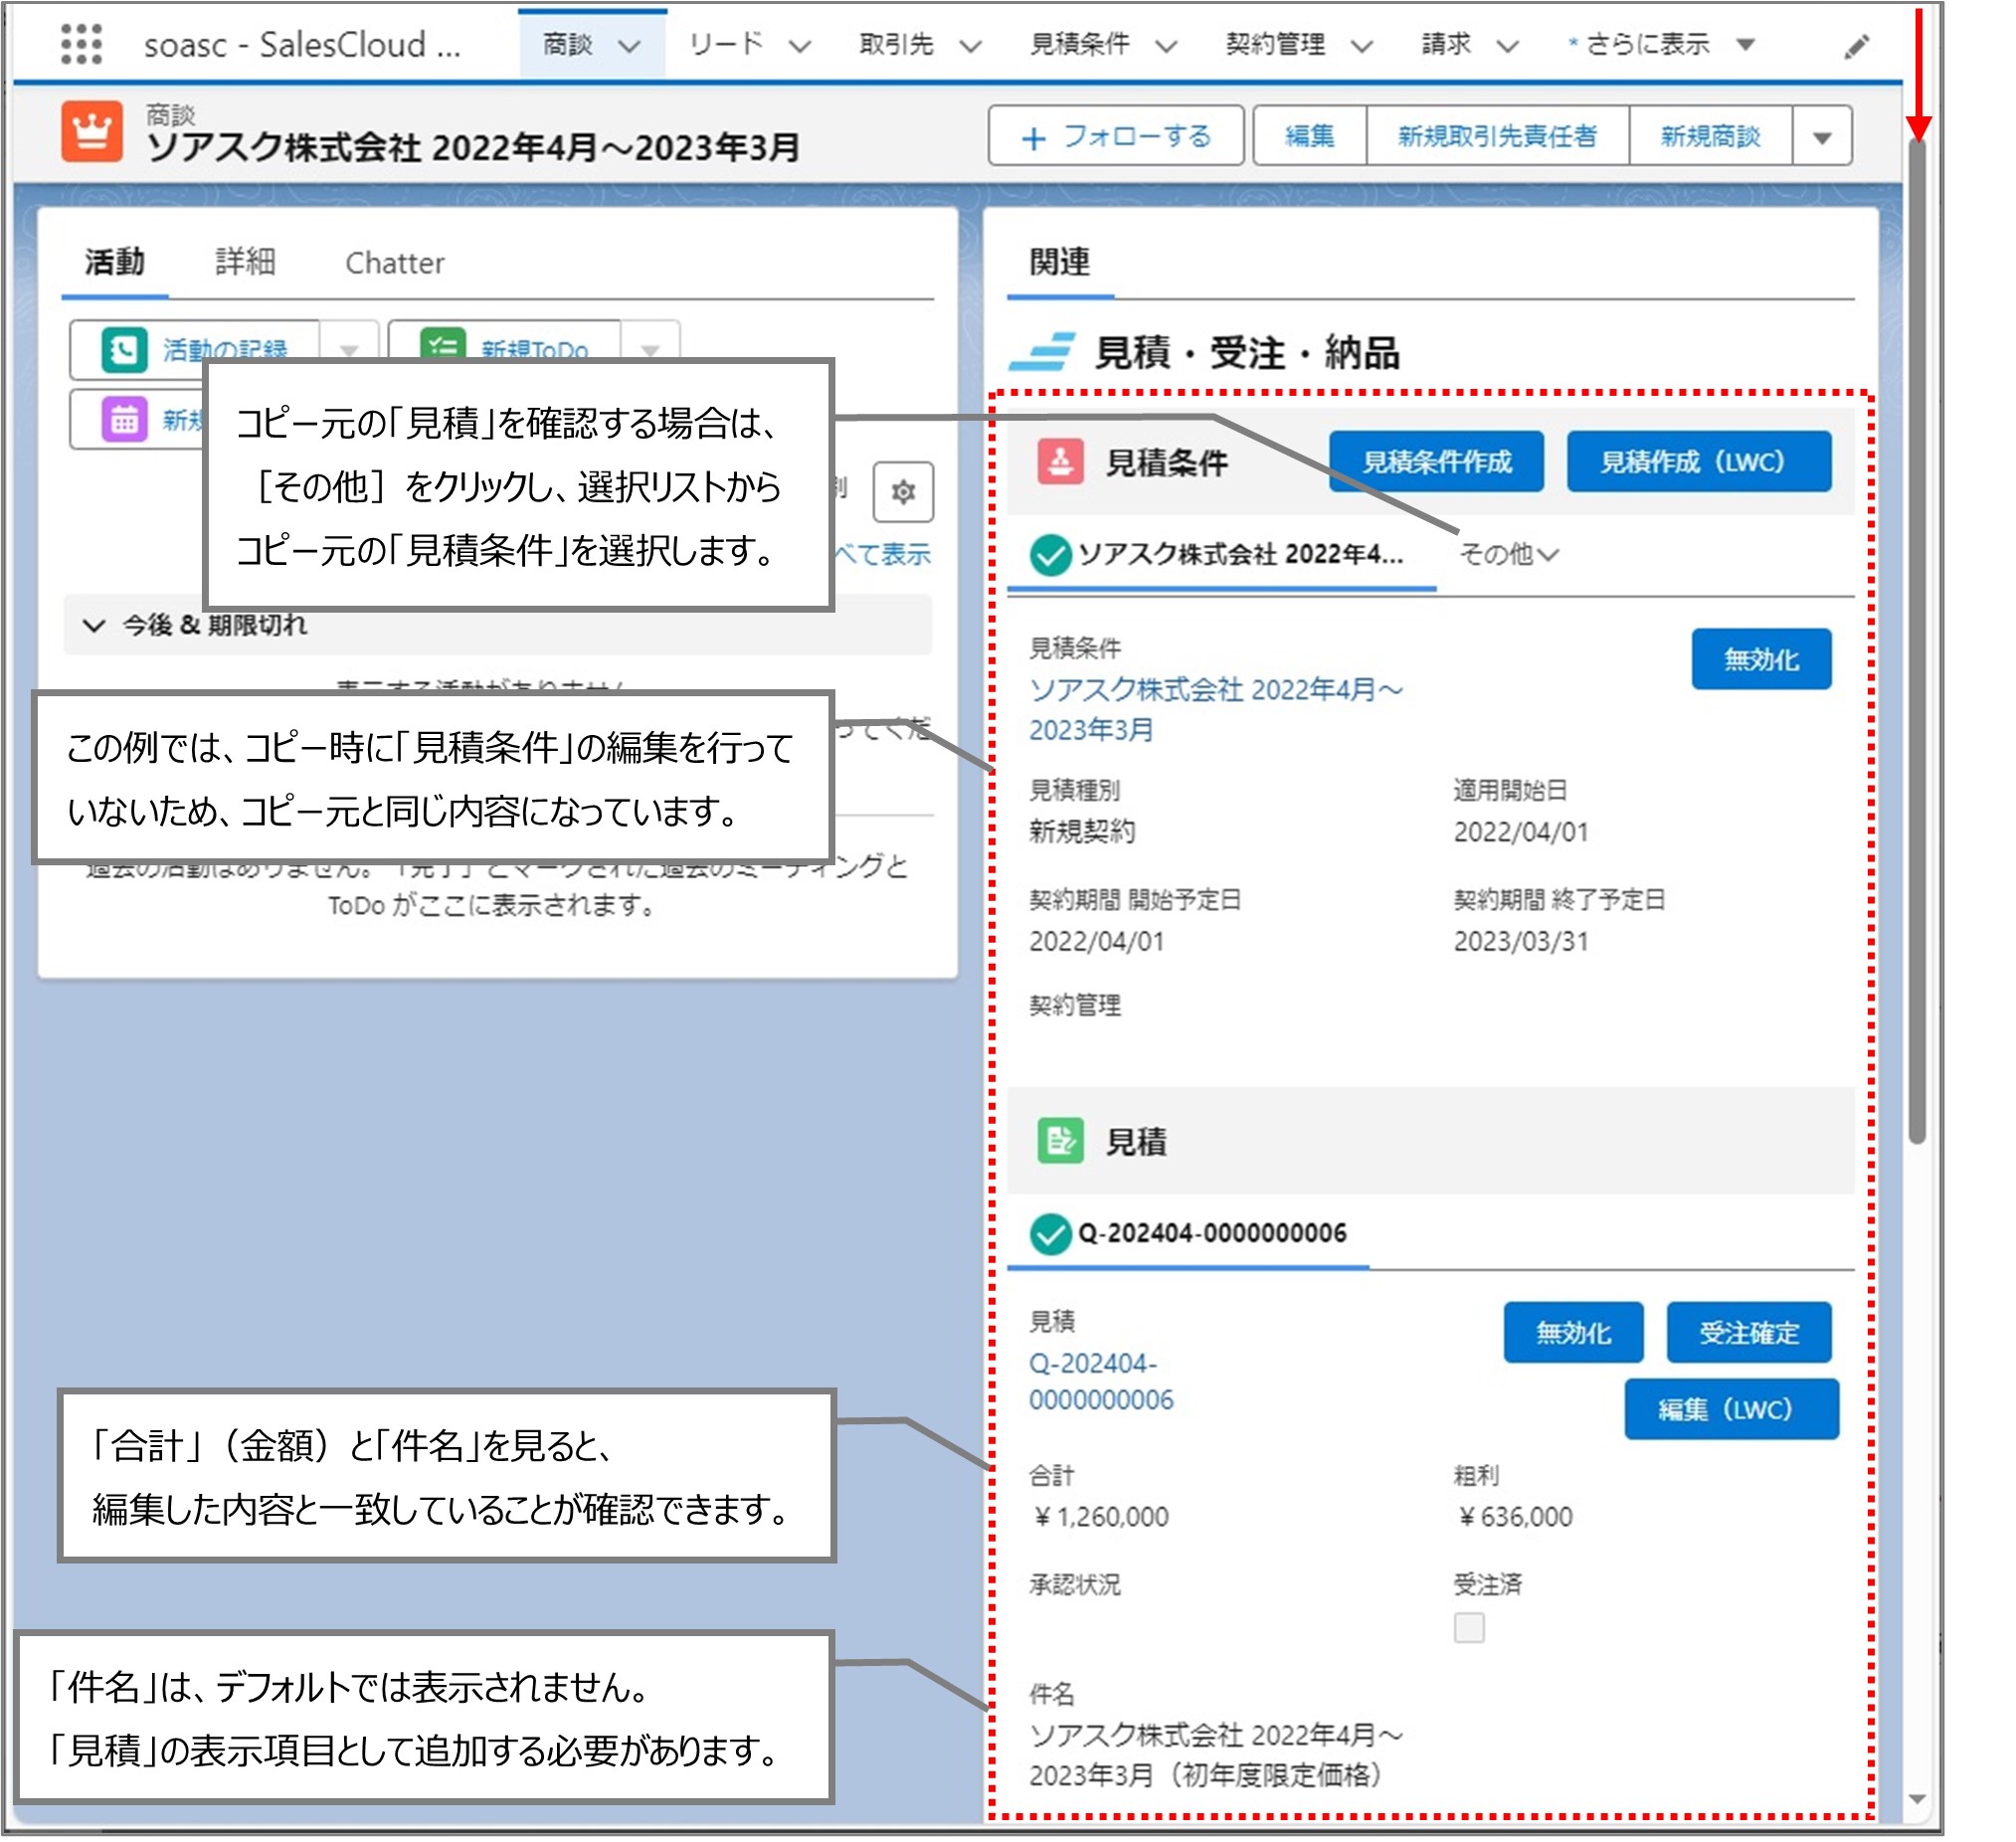Open the App Launcher grid icon
Image resolution: width=2016 pixels, height=1842 pixels.
(81, 44)
